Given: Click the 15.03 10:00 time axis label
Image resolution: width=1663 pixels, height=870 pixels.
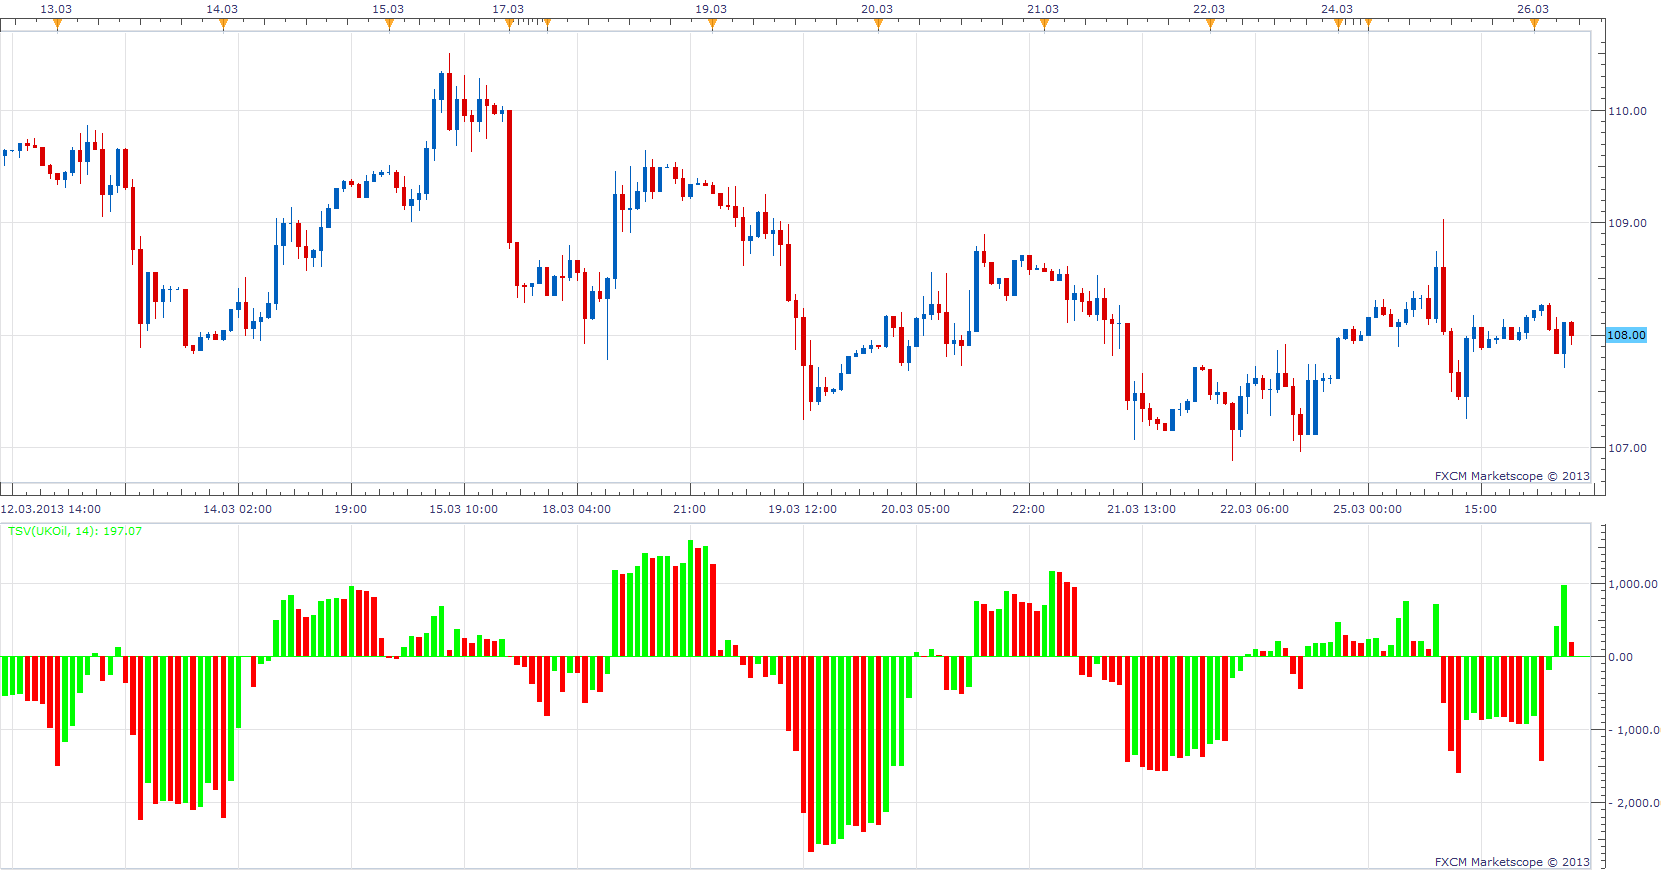Looking at the screenshot, I should click(463, 509).
